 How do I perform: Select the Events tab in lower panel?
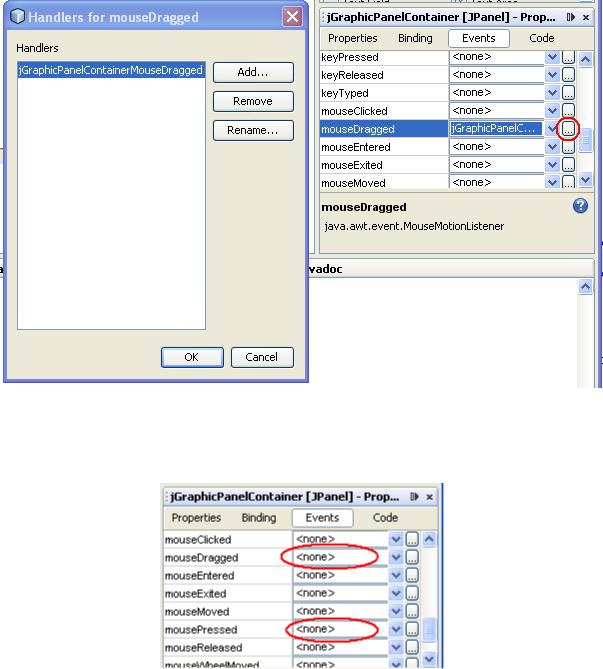coord(322,518)
